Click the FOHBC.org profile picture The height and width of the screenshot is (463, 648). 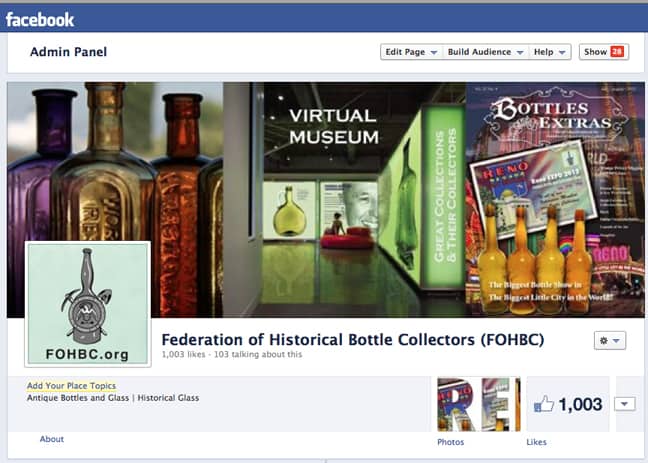(x=88, y=304)
